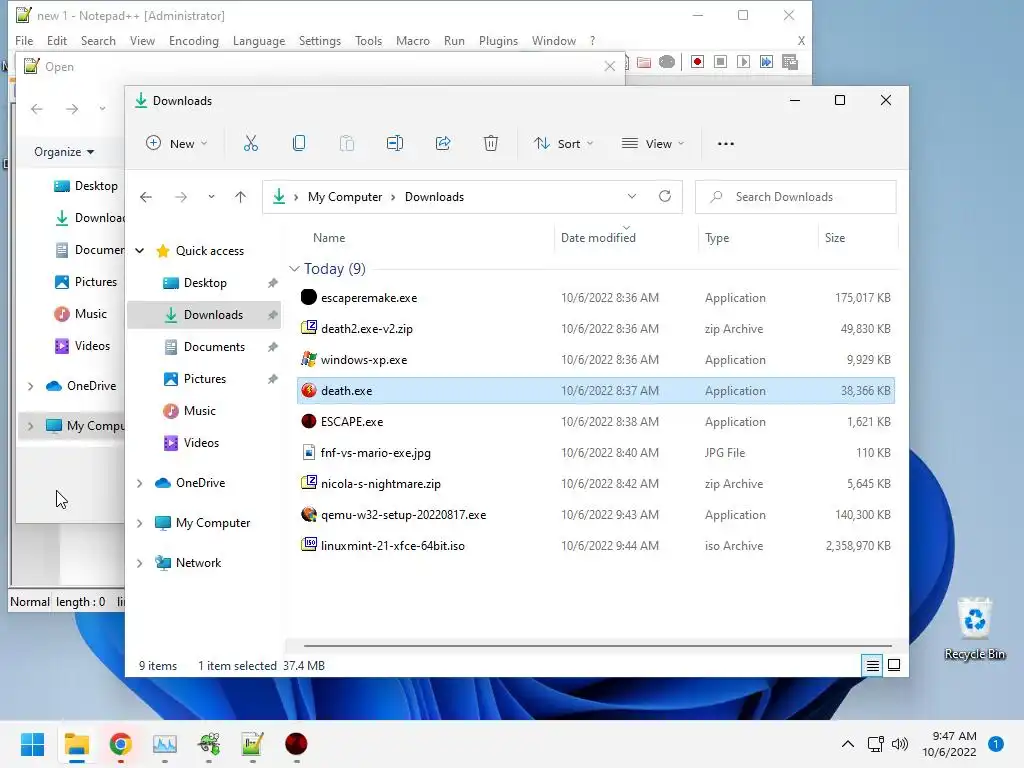The height and width of the screenshot is (768, 1024).
Task: Expand the OneDrive node in Explorer sidebar
Action: coord(140,483)
